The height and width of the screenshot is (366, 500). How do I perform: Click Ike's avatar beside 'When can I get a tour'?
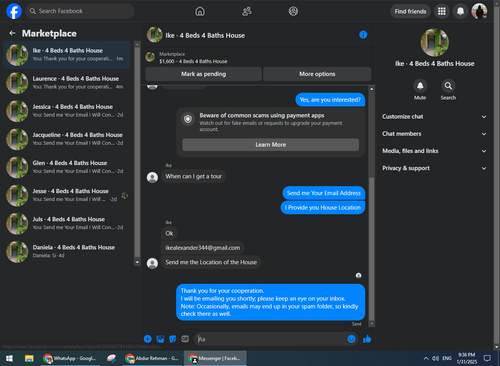pyautogui.click(x=152, y=177)
